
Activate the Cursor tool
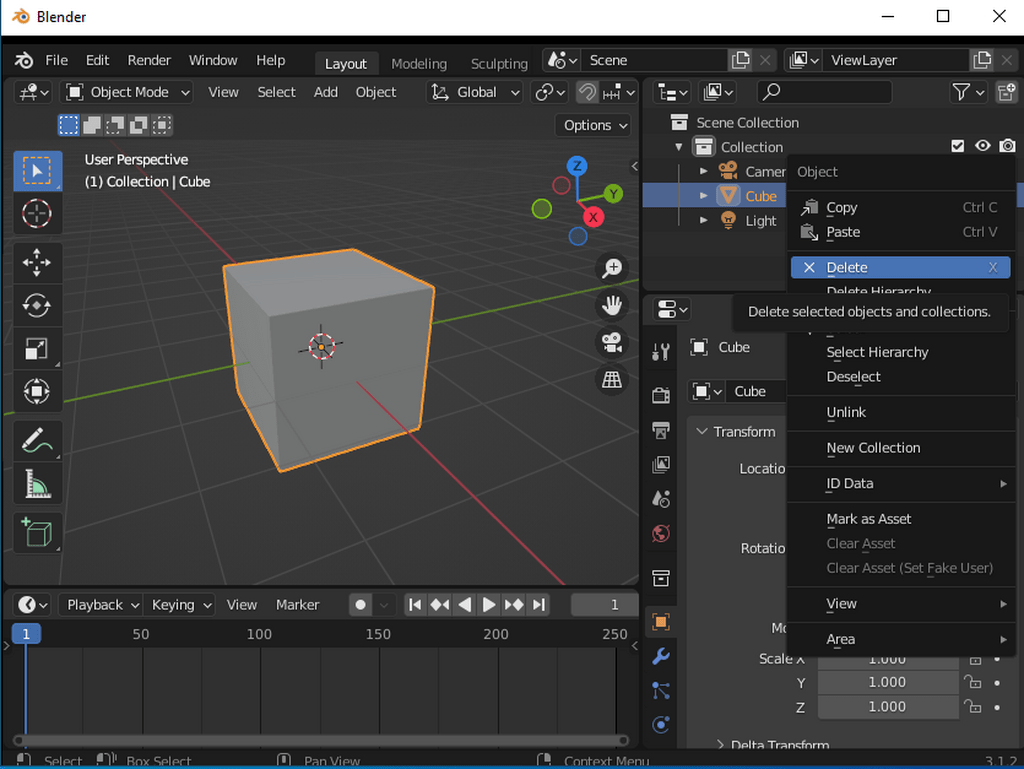(x=37, y=213)
